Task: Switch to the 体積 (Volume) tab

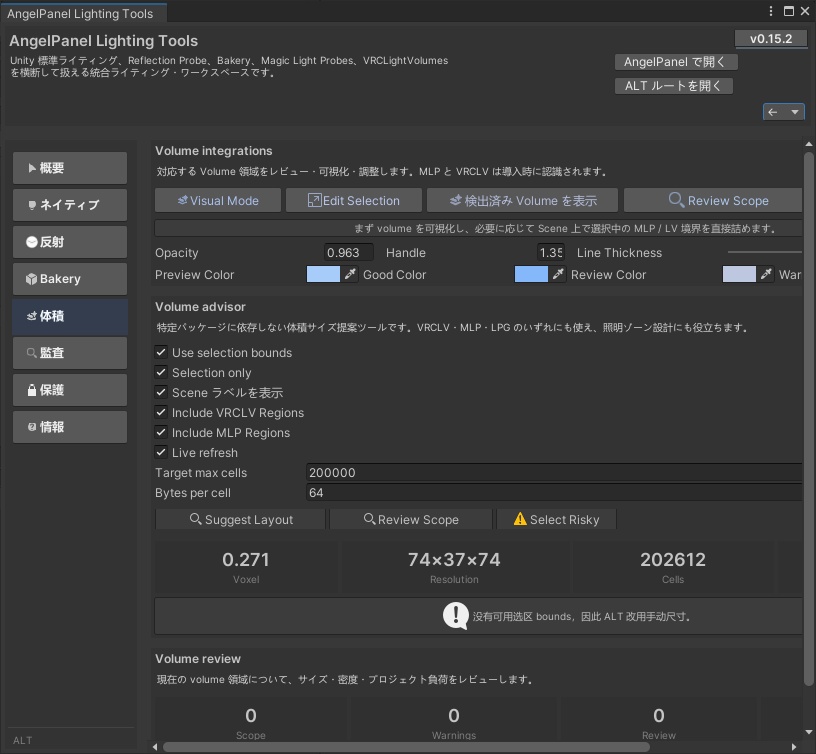Action: tap(69, 316)
